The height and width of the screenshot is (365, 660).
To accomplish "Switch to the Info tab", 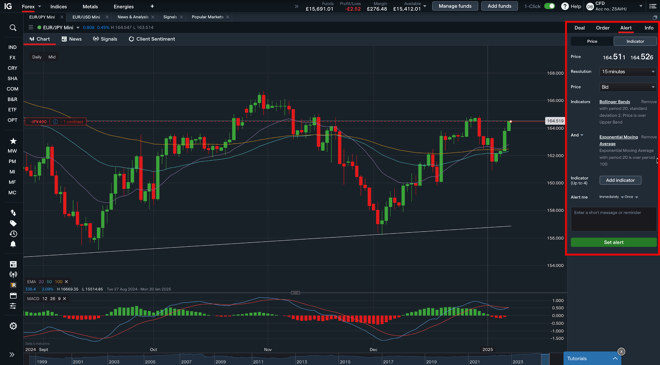I will tap(649, 28).
